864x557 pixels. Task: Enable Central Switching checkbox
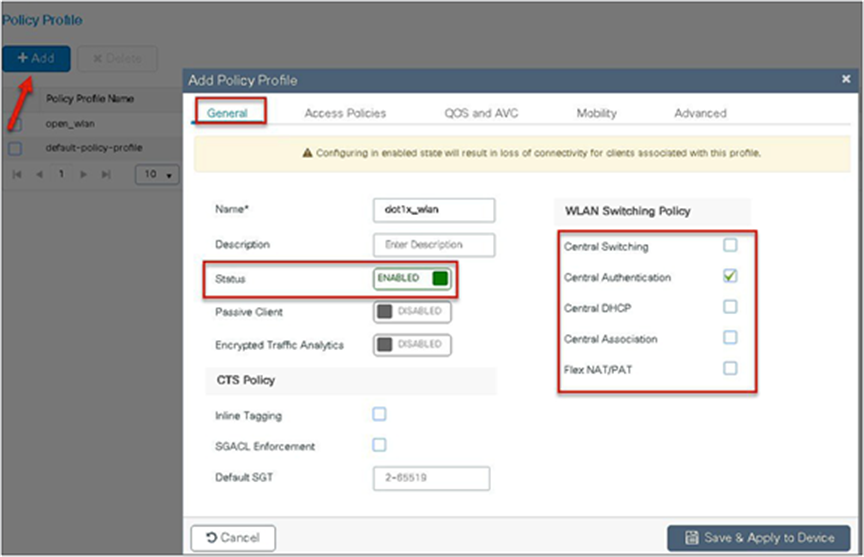point(730,245)
